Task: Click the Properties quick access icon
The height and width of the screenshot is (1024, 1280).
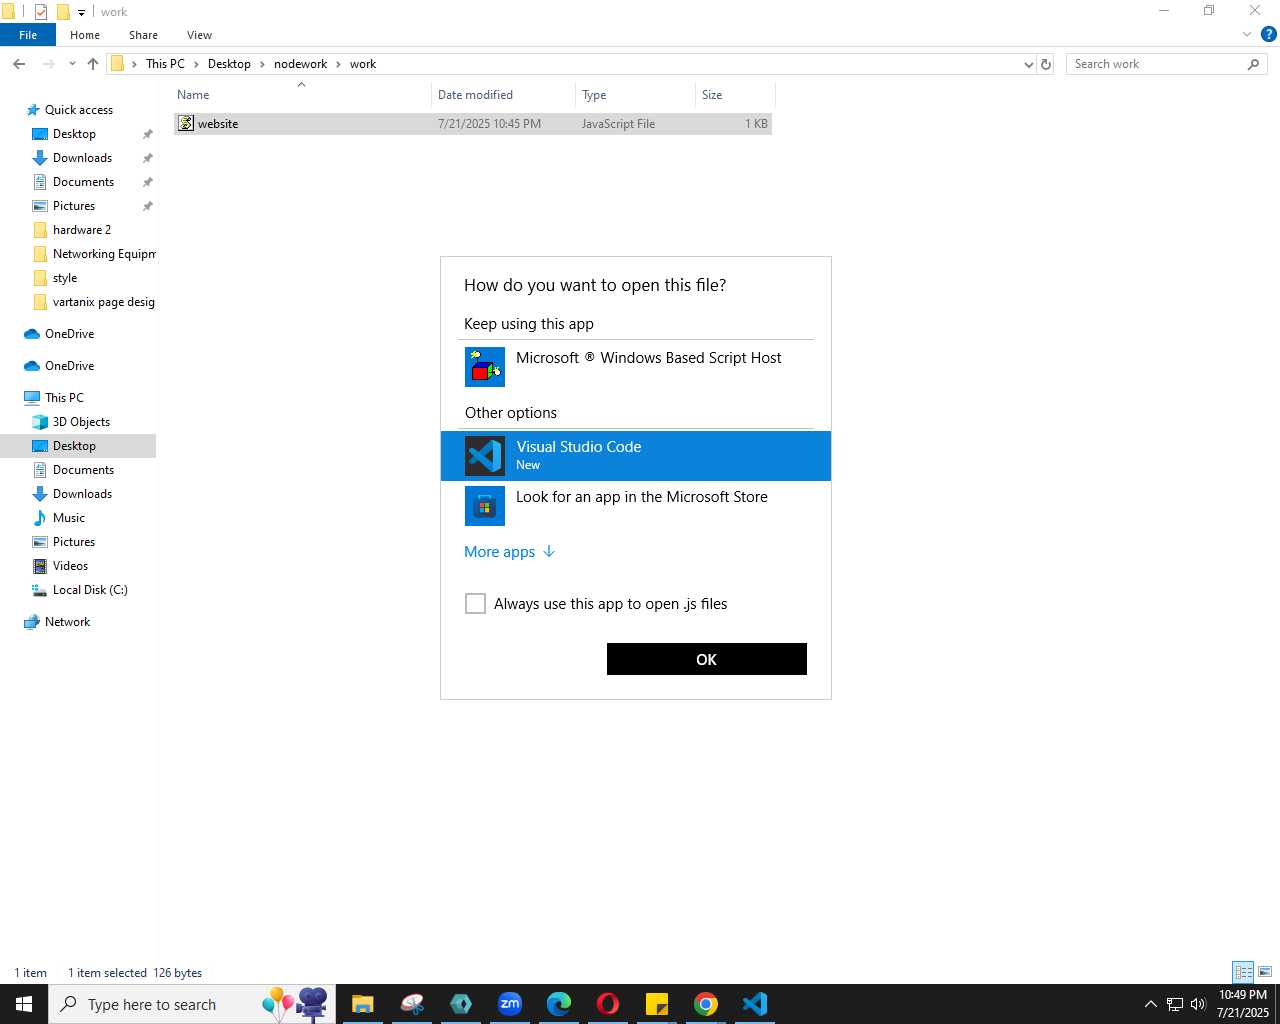Action: pos(41,12)
